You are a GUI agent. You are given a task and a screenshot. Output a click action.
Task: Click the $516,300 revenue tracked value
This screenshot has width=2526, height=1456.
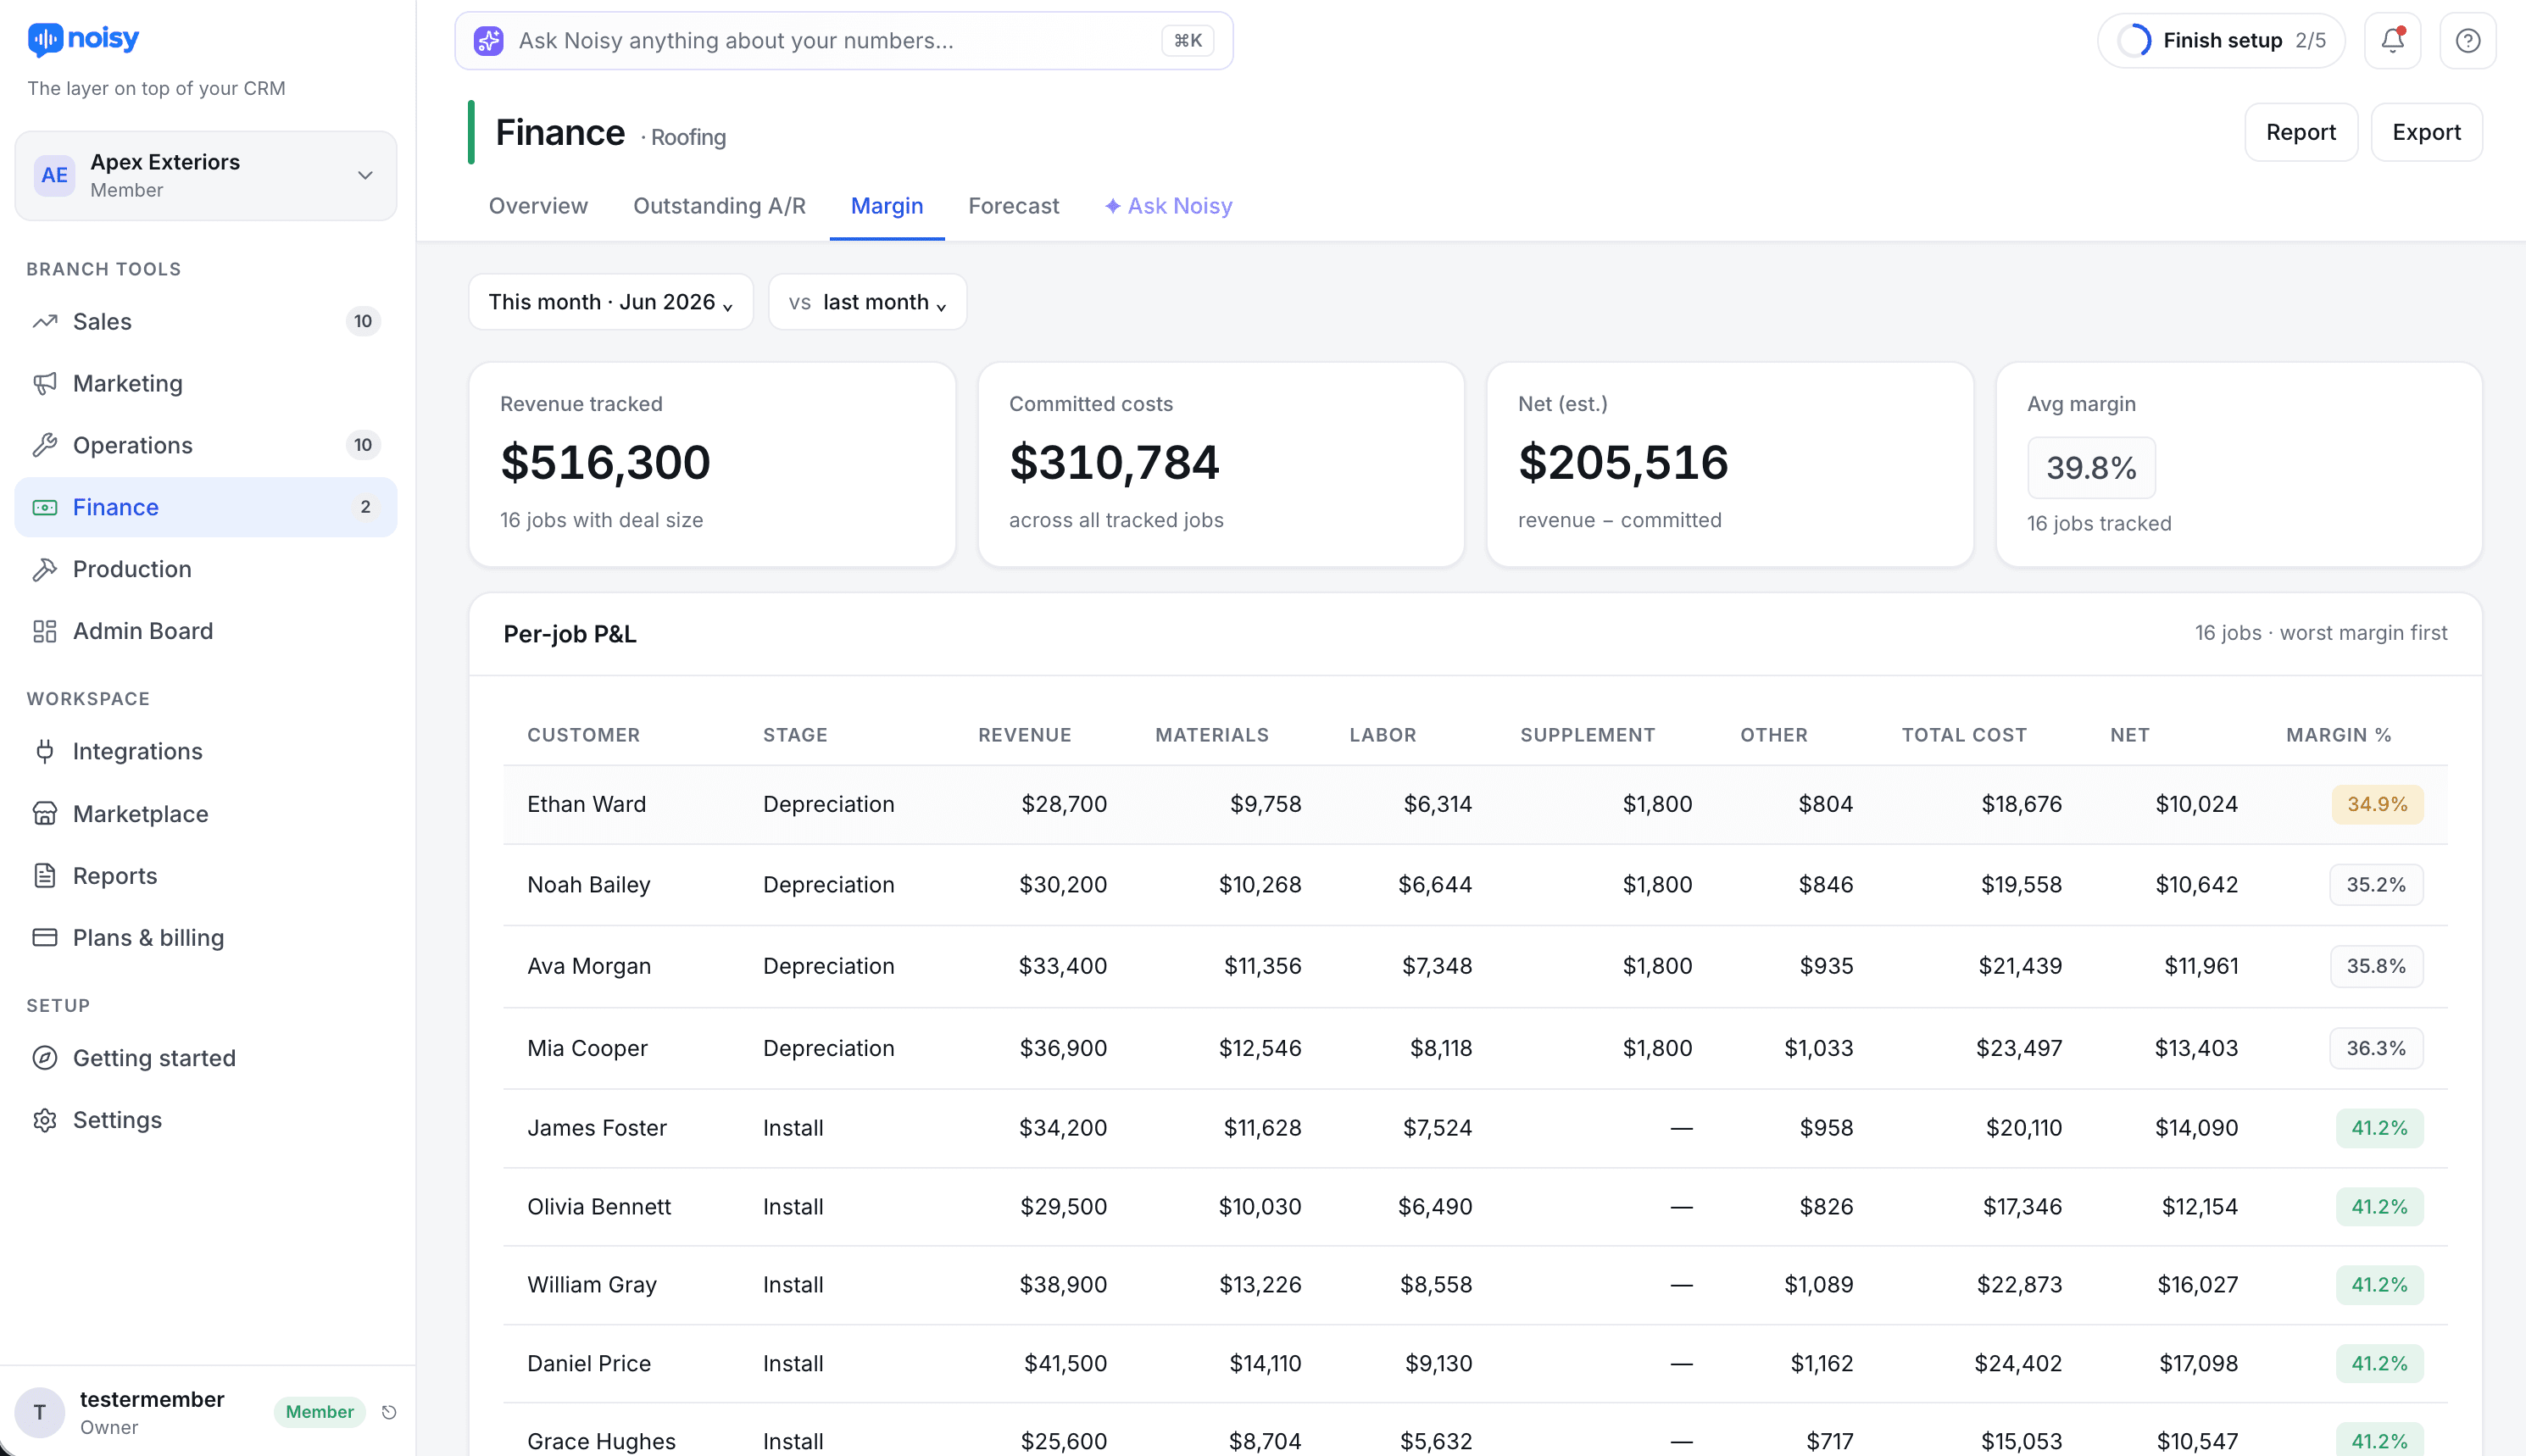(x=605, y=462)
